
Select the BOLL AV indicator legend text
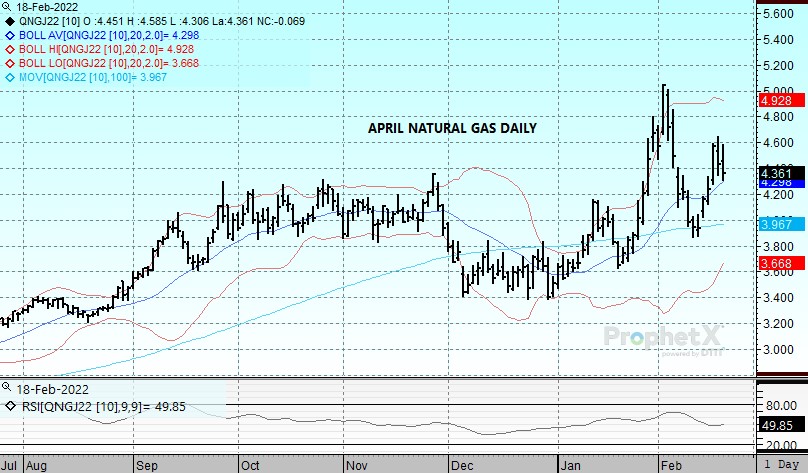(110, 35)
